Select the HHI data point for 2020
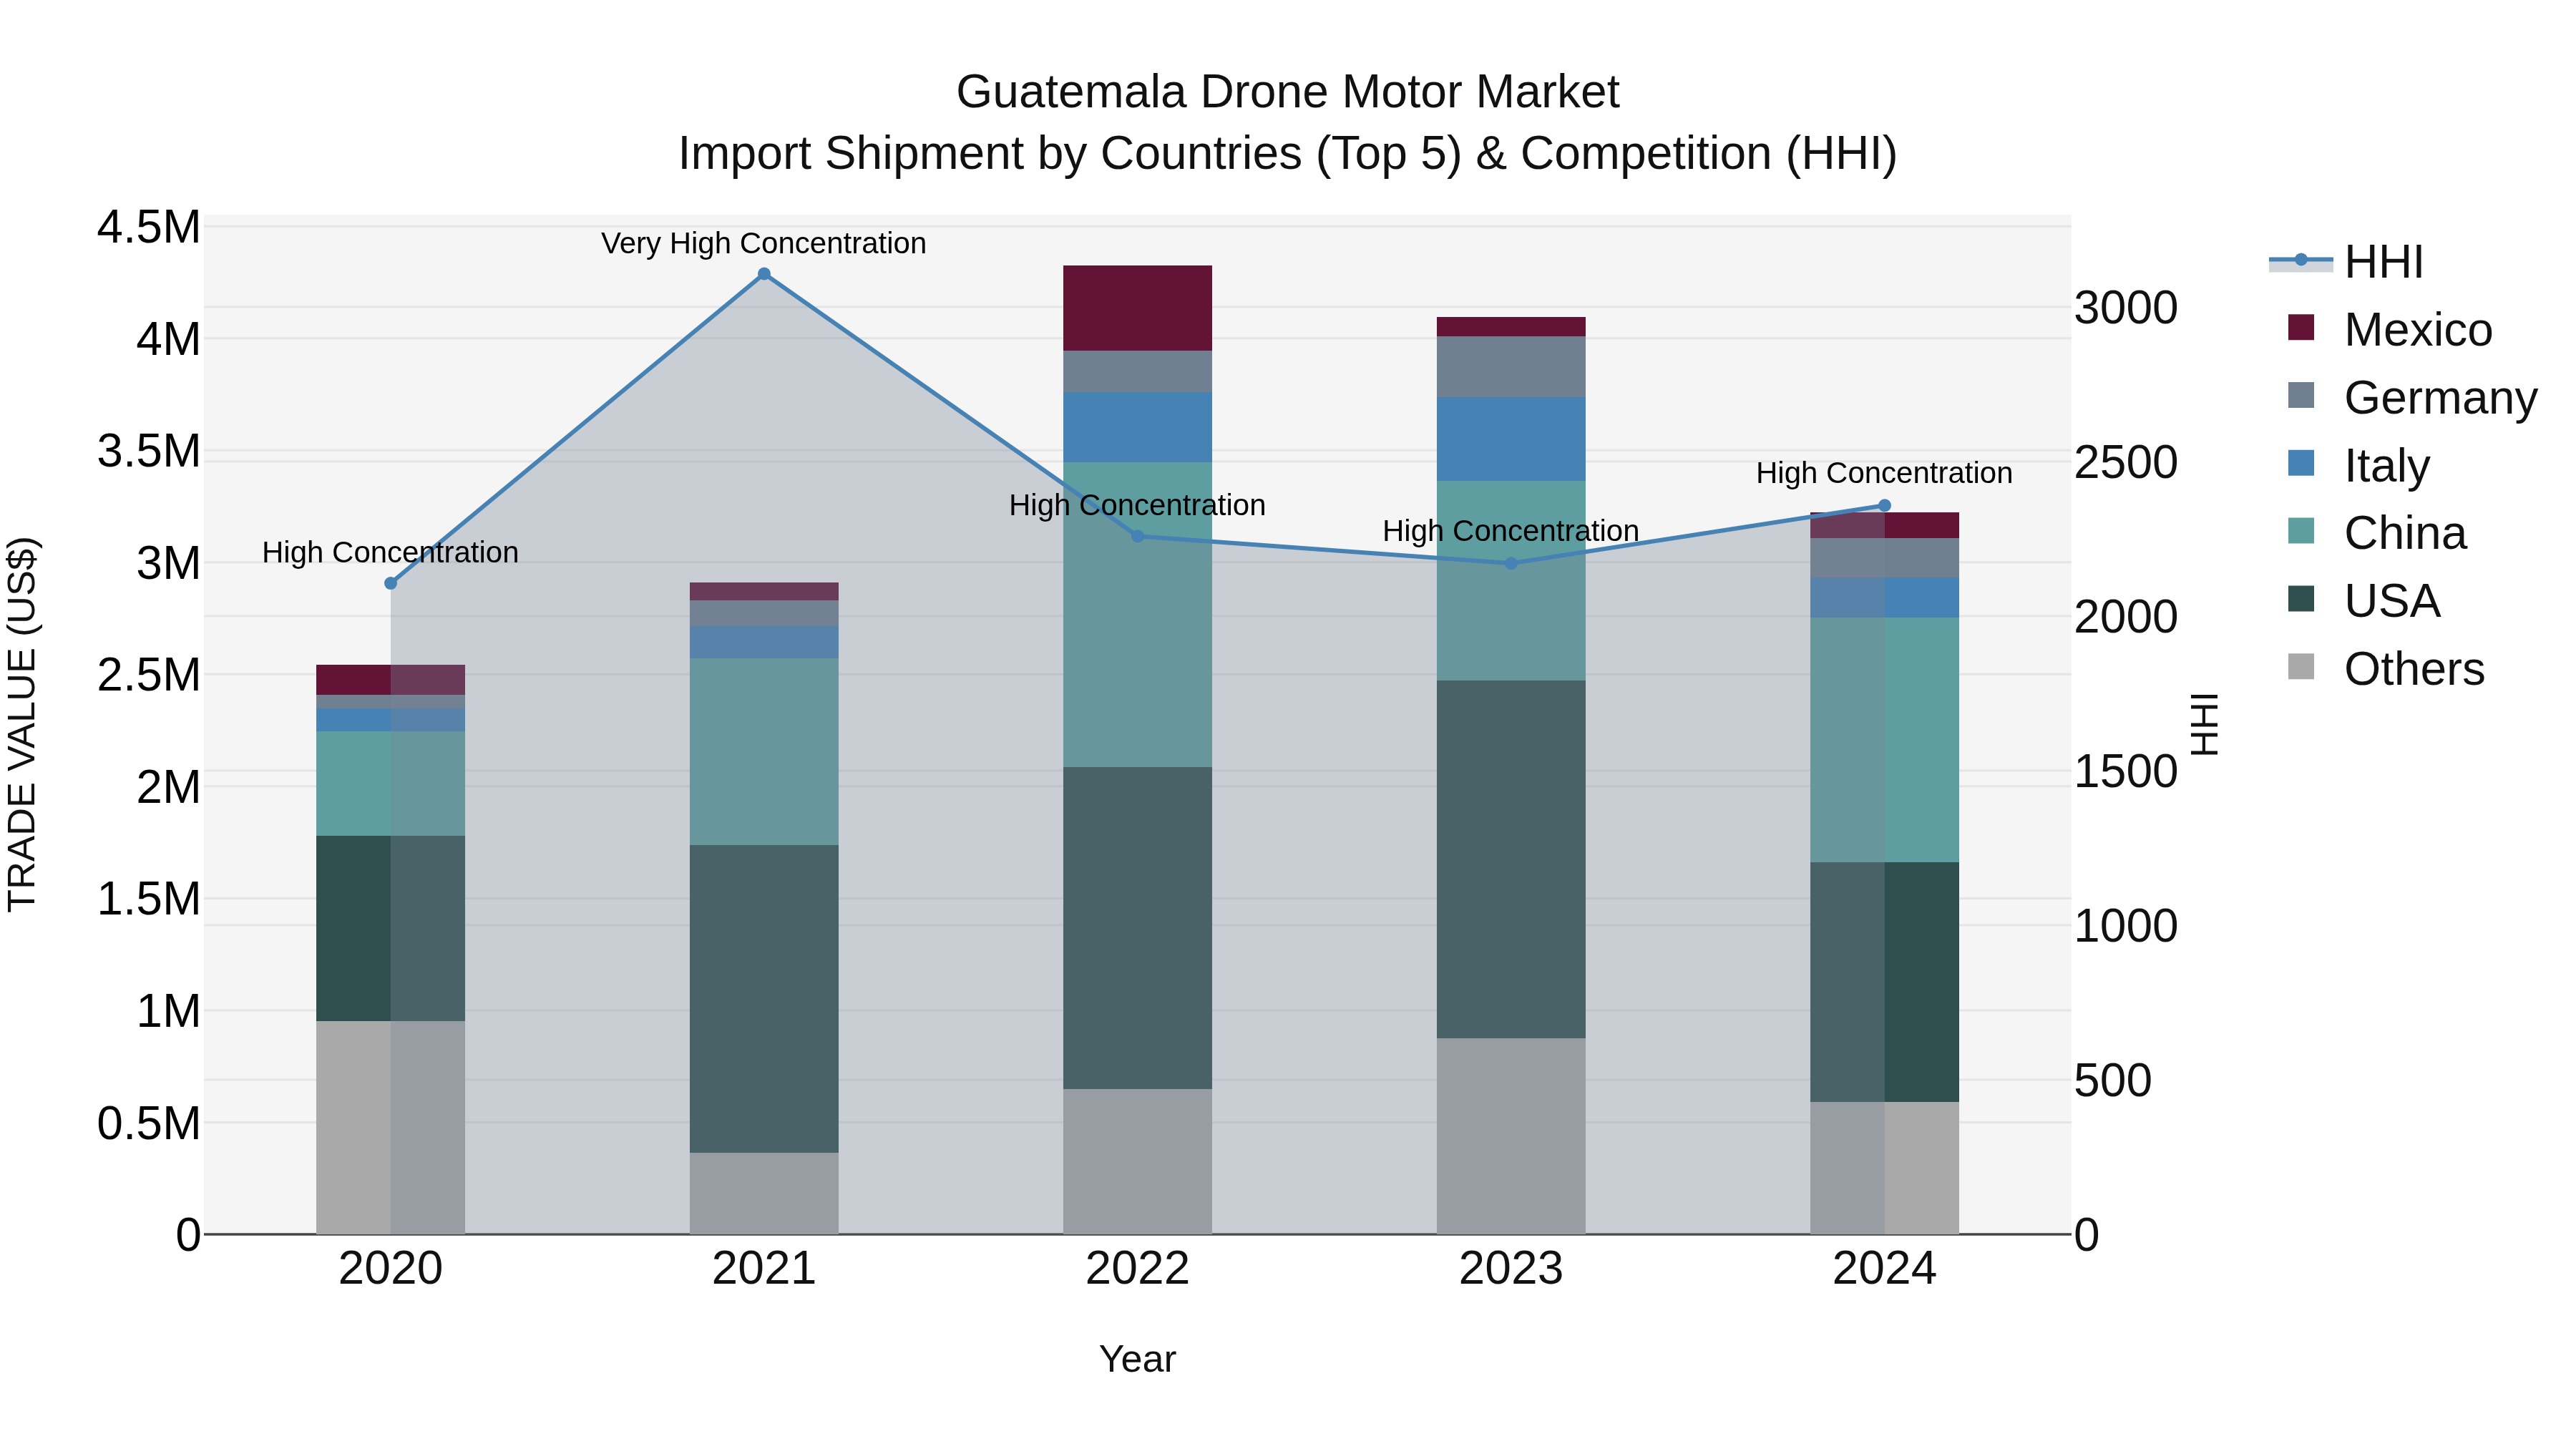The height and width of the screenshot is (1449, 2576). 391,583
